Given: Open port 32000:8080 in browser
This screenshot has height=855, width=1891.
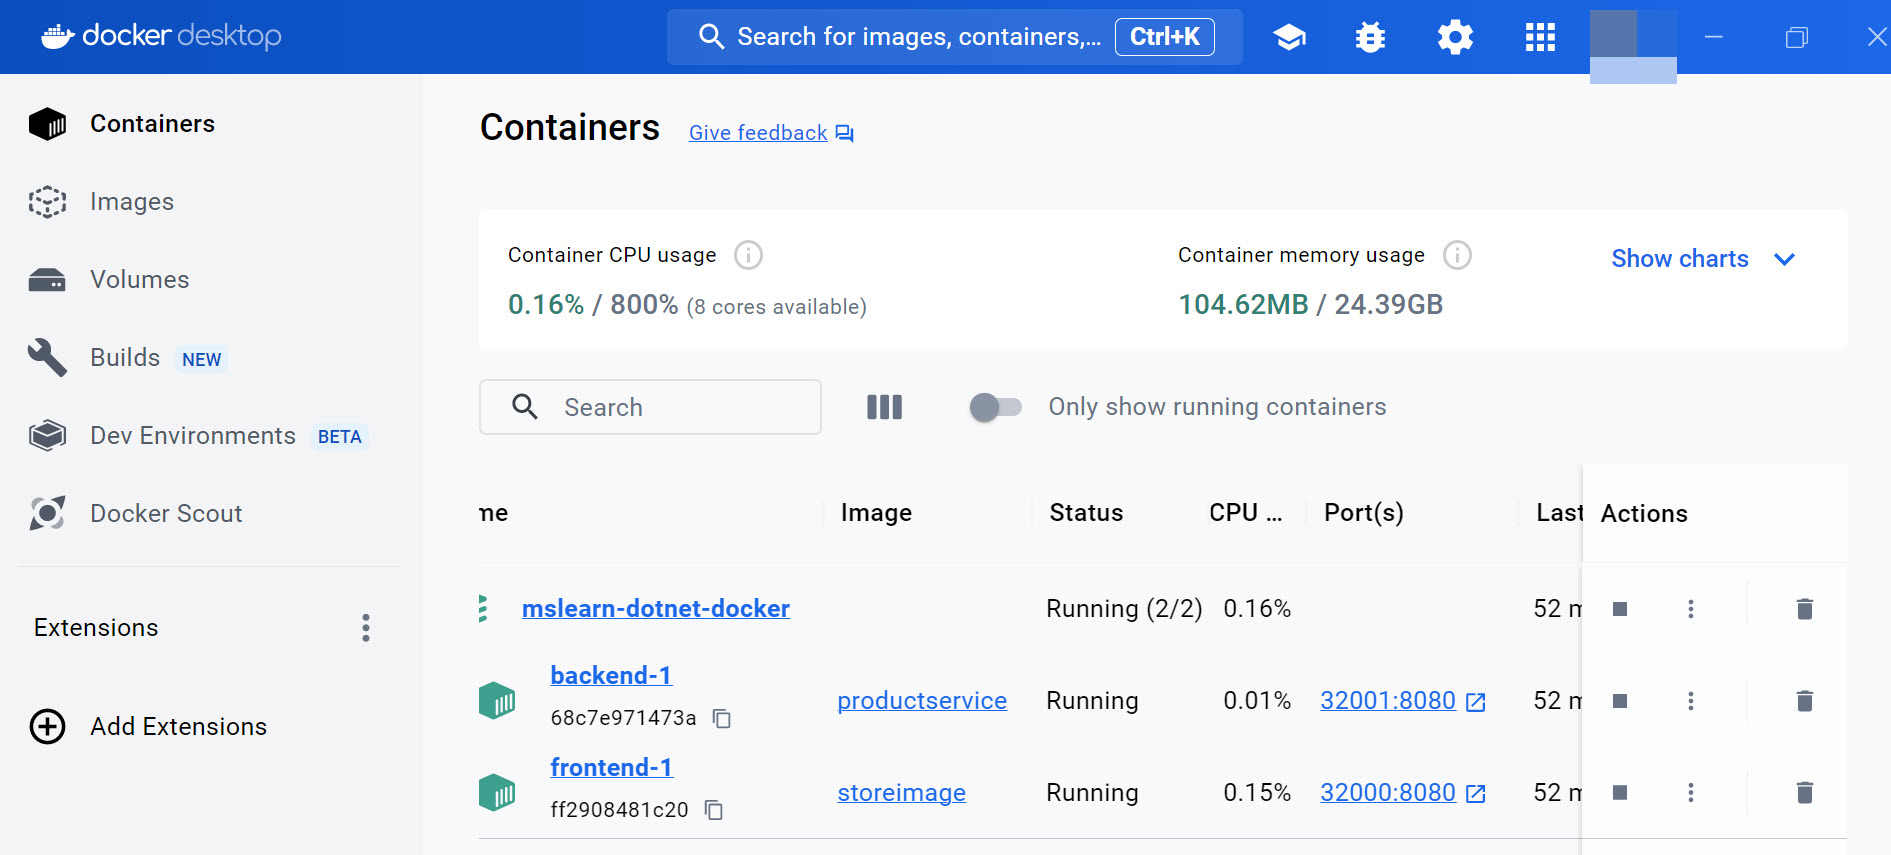Looking at the screenshot, I should click(1402, 793).
